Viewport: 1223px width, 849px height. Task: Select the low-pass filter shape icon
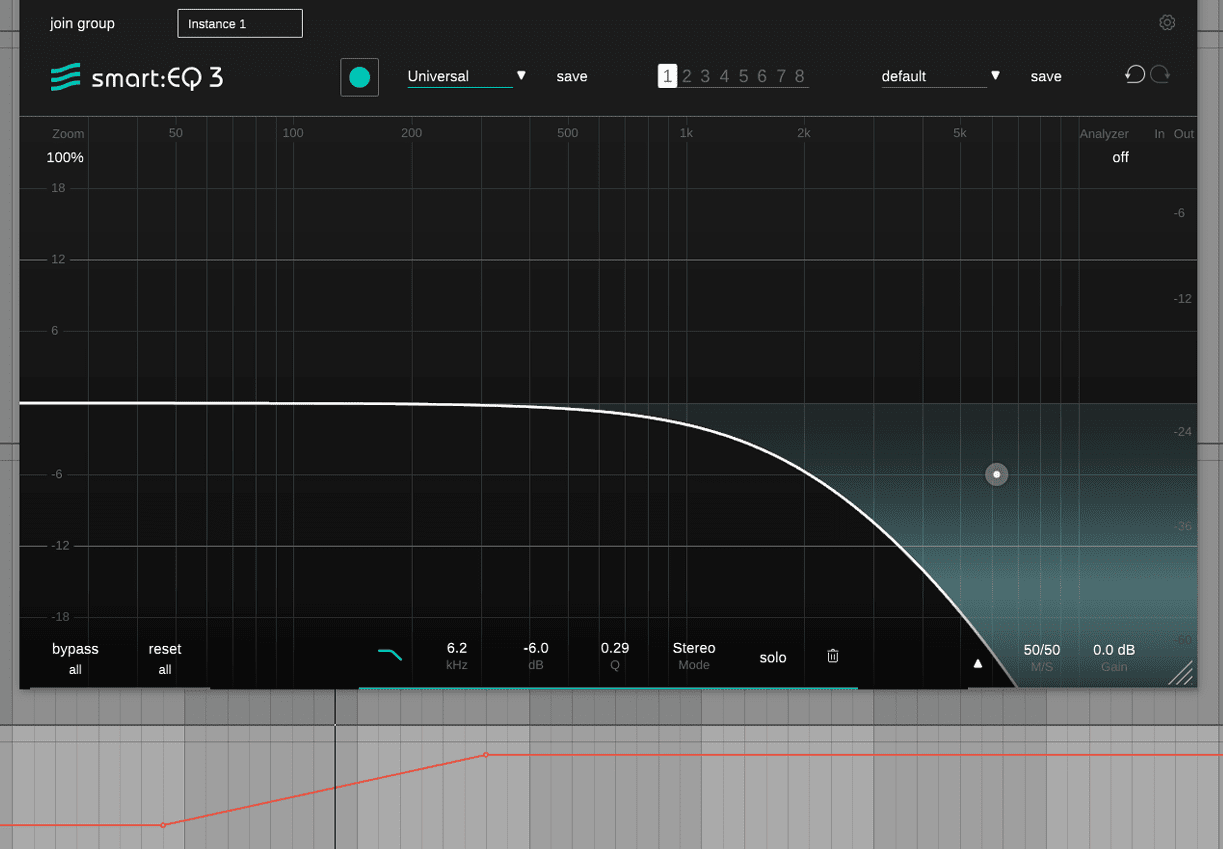click(x=390, y=653)
